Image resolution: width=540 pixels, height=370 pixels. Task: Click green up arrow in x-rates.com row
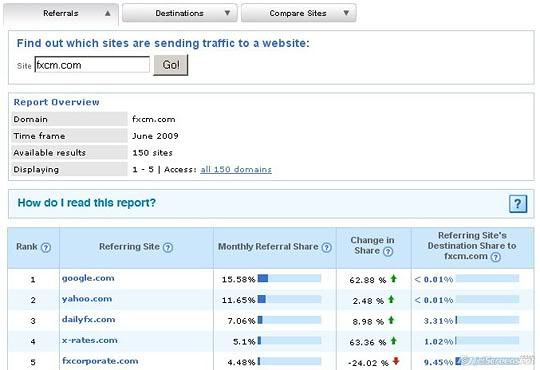coord(394,341)
